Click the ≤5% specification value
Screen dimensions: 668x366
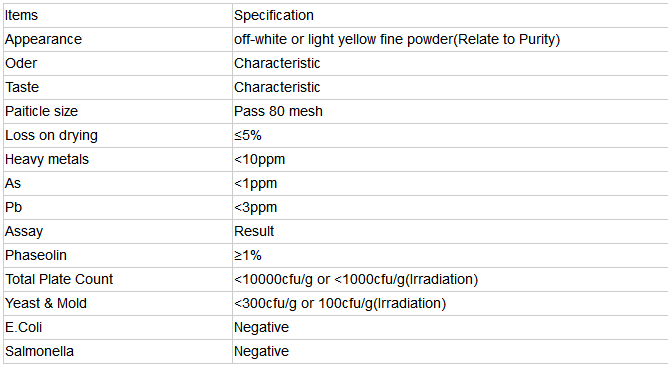pos(248,135)
